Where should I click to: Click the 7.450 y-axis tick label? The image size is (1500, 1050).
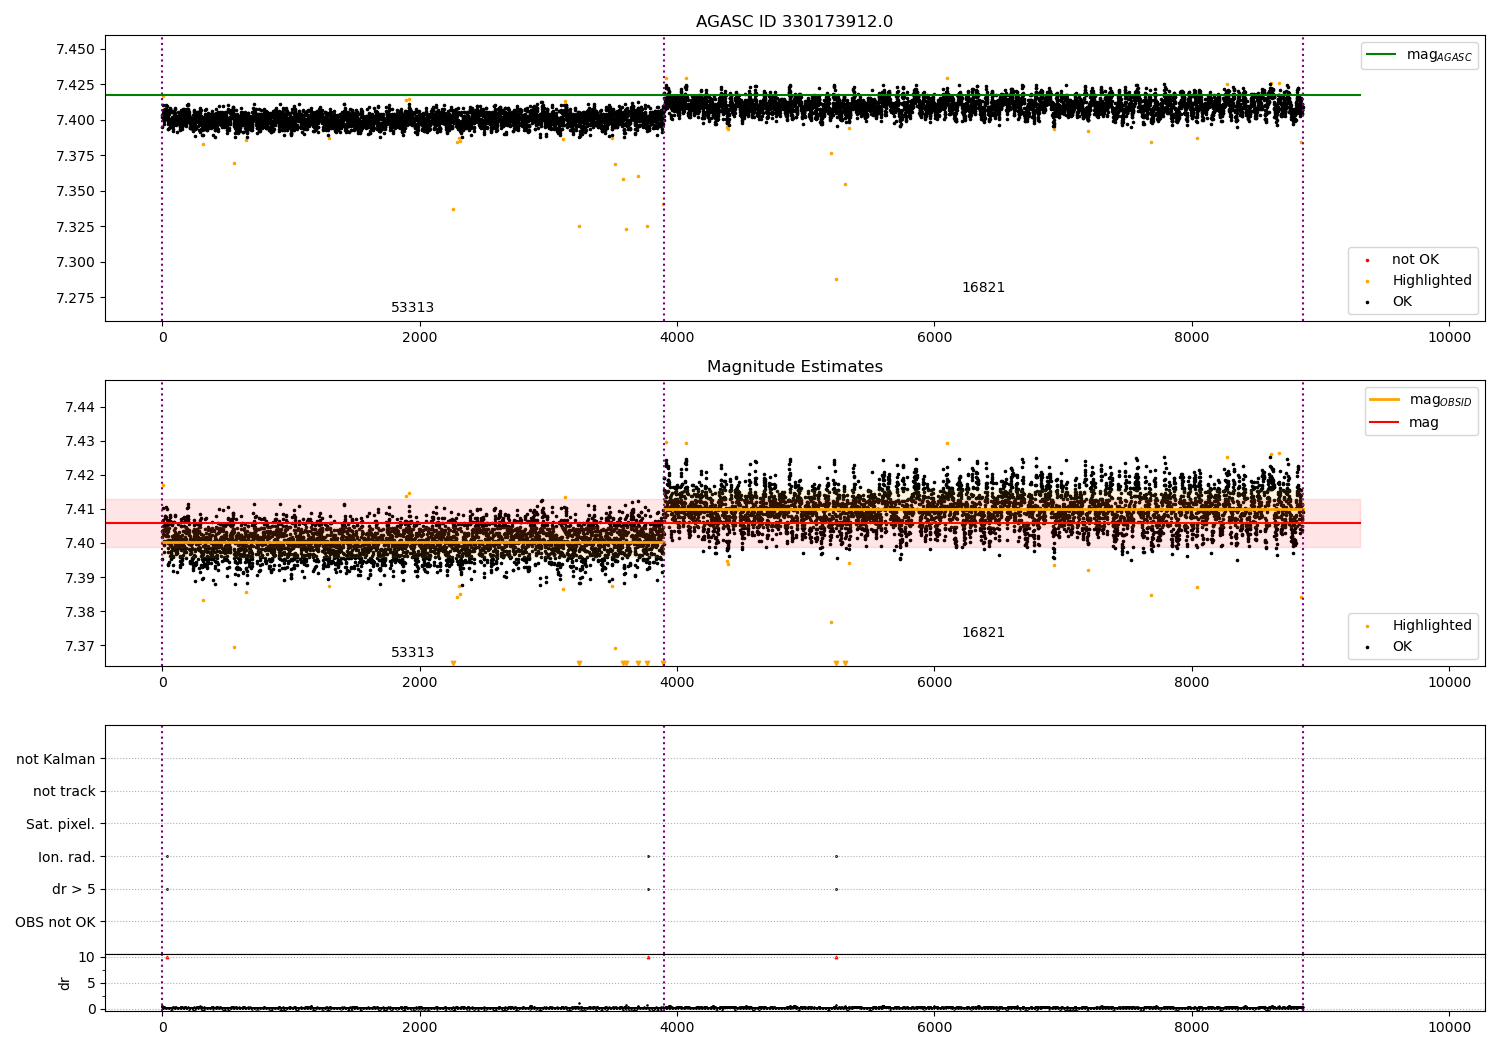click(x=76, y=50)
